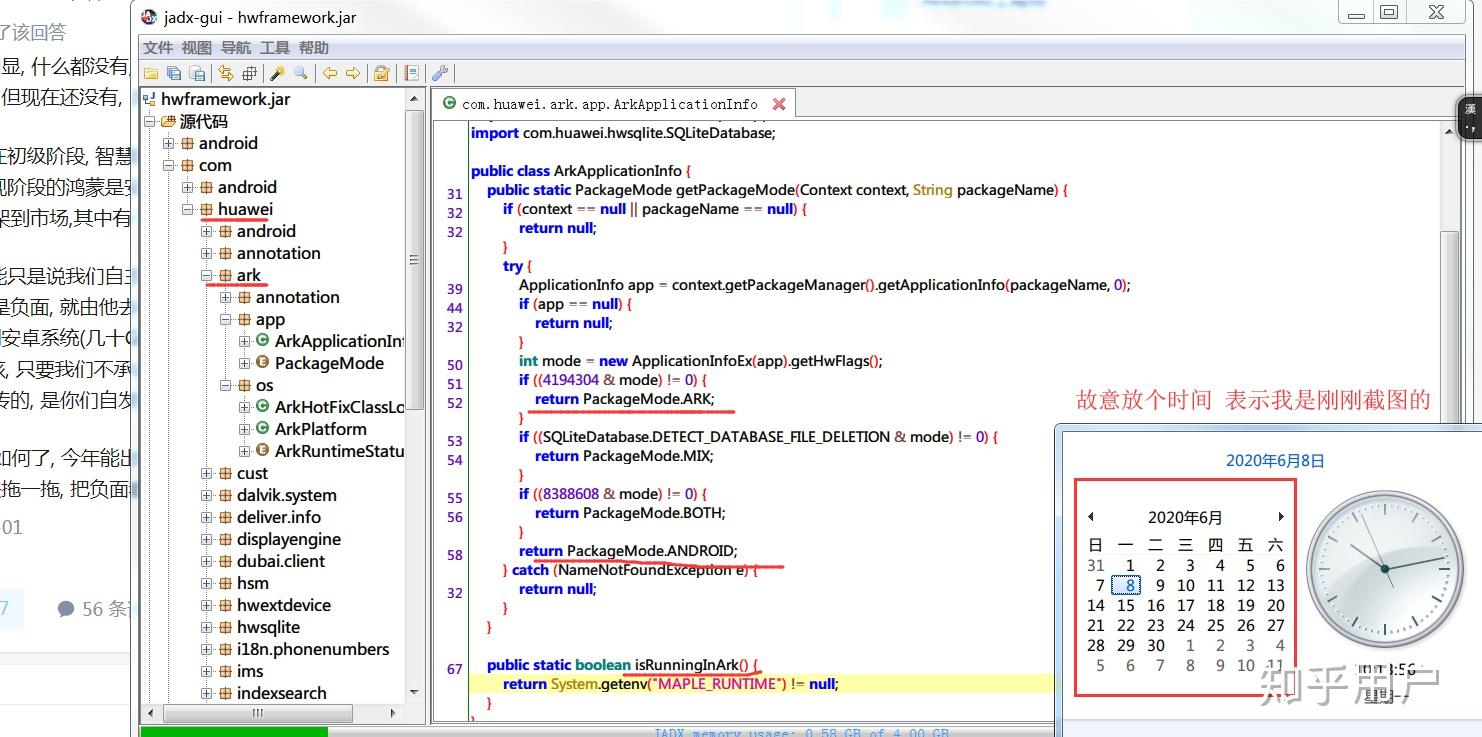Image resolution: width=1482 pixels, height=737 pixels.
Task: Click "return PackageMode.ARK;" code line
Action: [x=624, y=399]
